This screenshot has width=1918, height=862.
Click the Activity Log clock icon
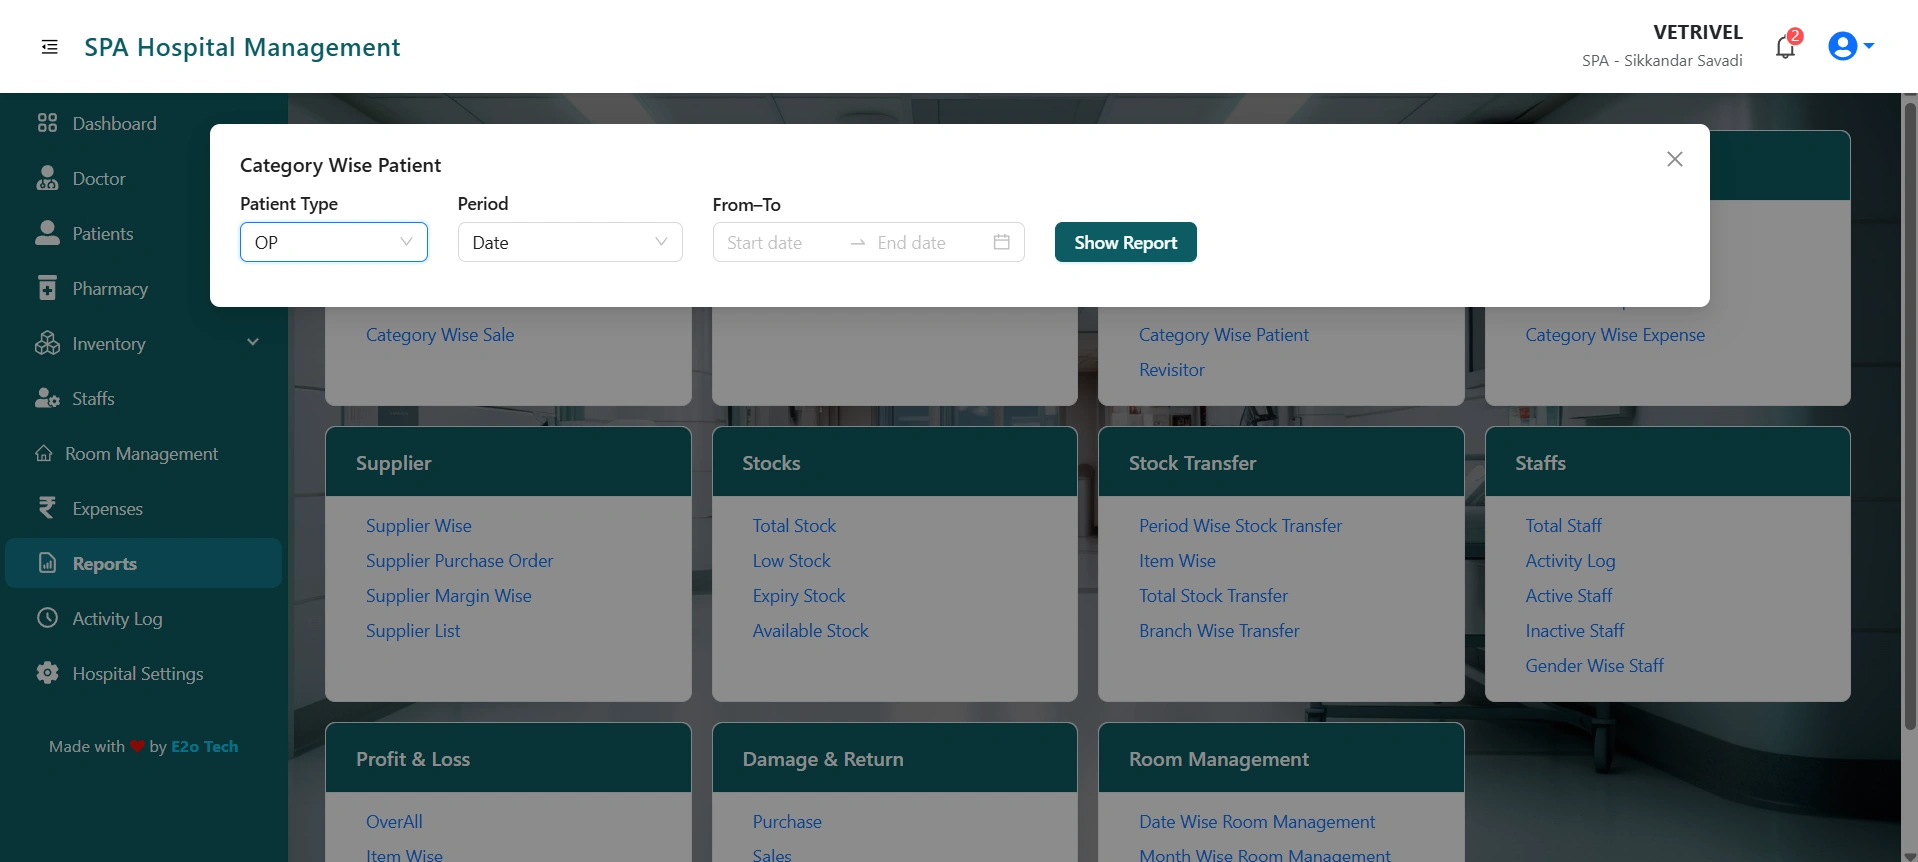click(47, 618)
